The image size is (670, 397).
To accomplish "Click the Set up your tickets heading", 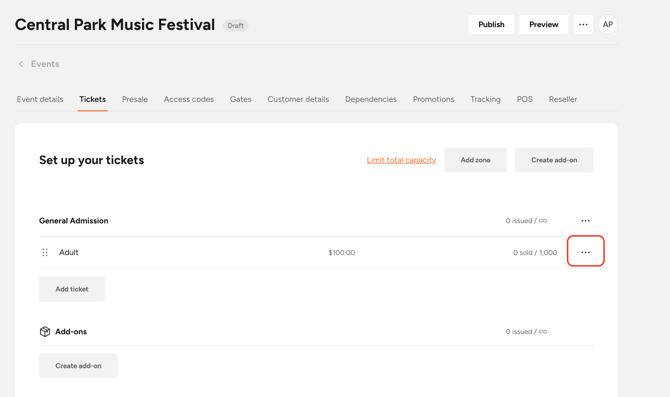I will point(91,160).
